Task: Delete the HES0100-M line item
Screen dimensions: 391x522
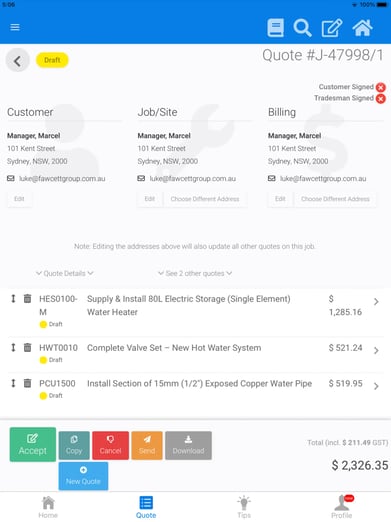Action: [27, 299]
